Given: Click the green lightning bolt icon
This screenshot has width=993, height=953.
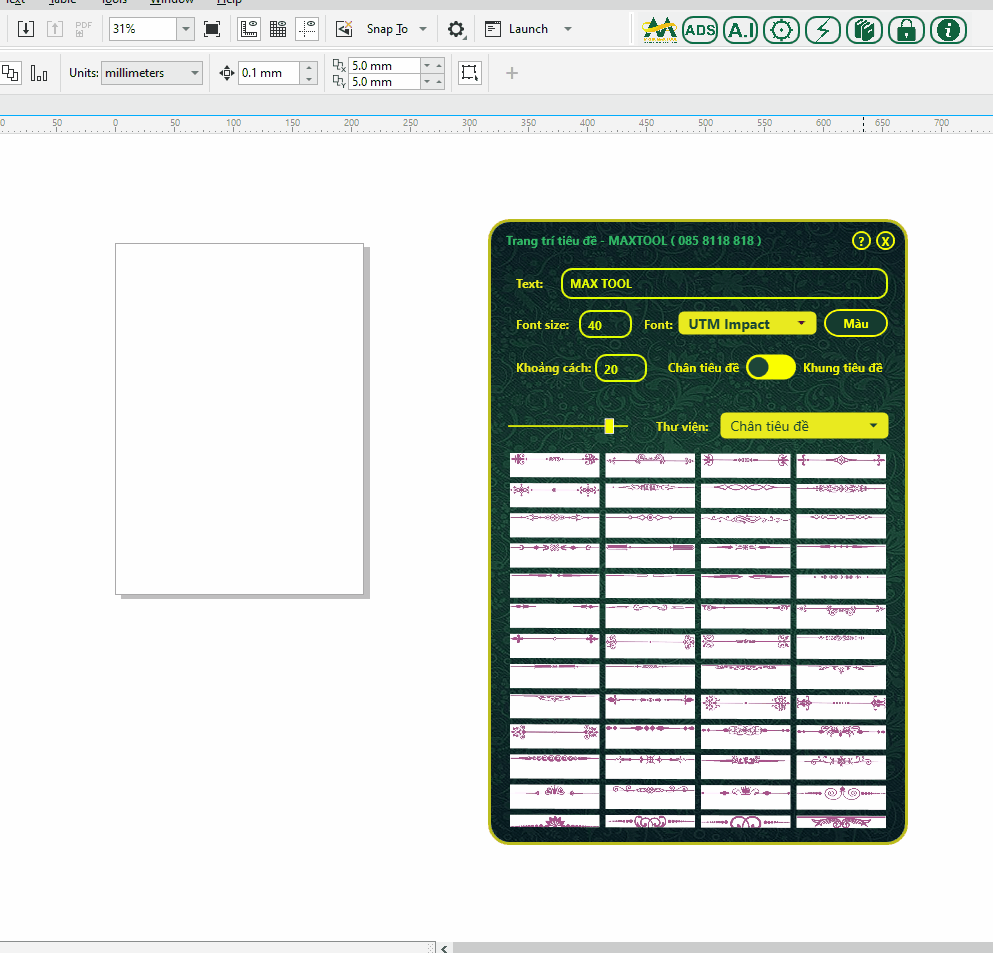Looking at the screenshot, I should click(823, 30).
